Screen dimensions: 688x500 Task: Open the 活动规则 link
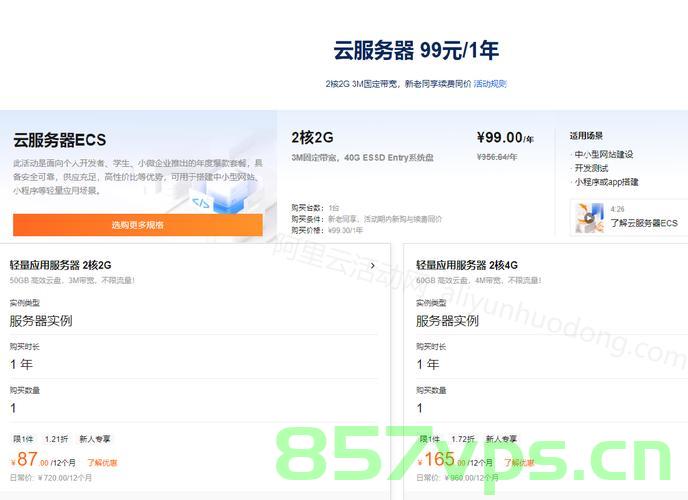tap(490, 84)
